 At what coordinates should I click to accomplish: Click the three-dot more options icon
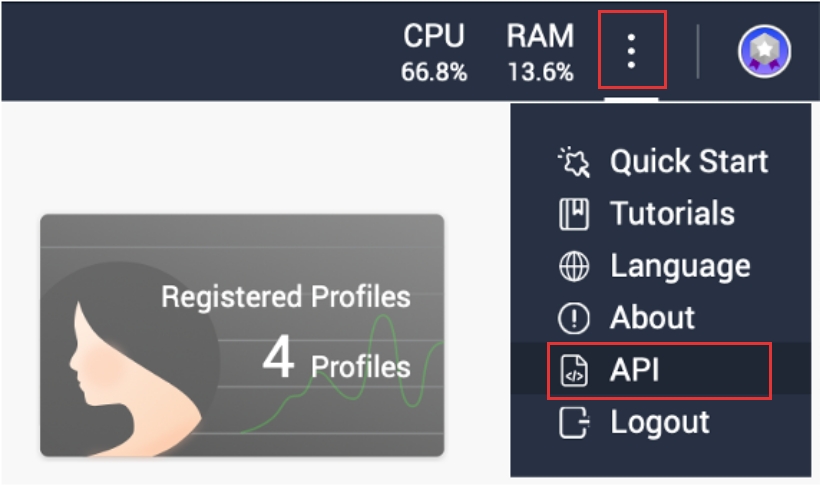click(x=631, y=51)
